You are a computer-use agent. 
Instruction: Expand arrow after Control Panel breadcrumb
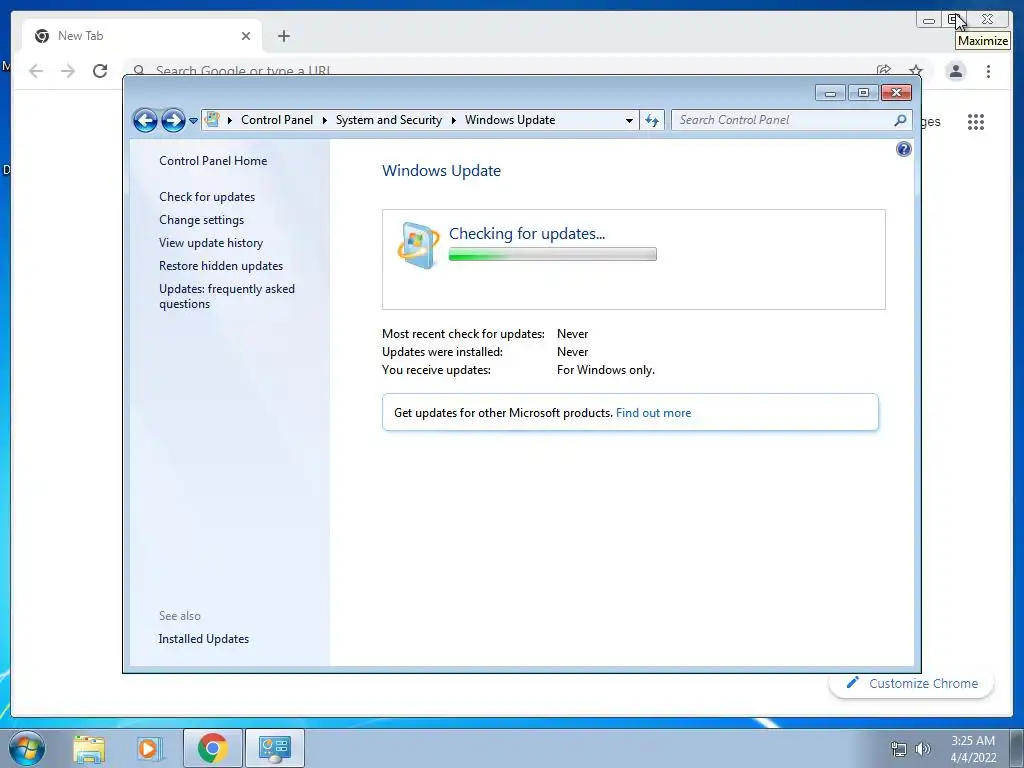tap(325, 120)
